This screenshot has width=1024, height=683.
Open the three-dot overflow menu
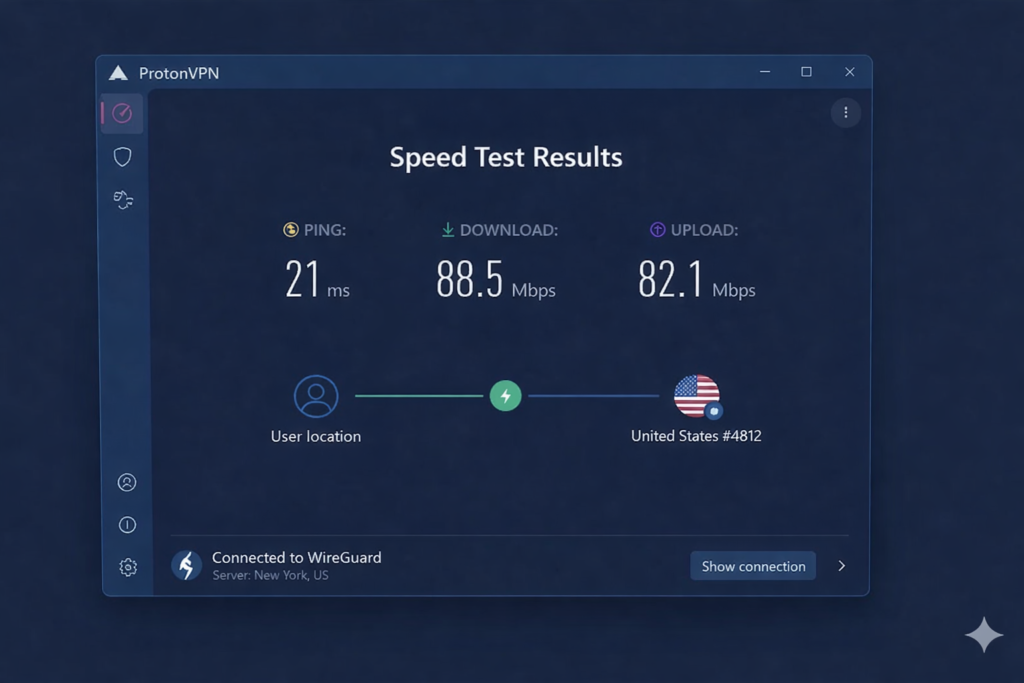[846, 113]
